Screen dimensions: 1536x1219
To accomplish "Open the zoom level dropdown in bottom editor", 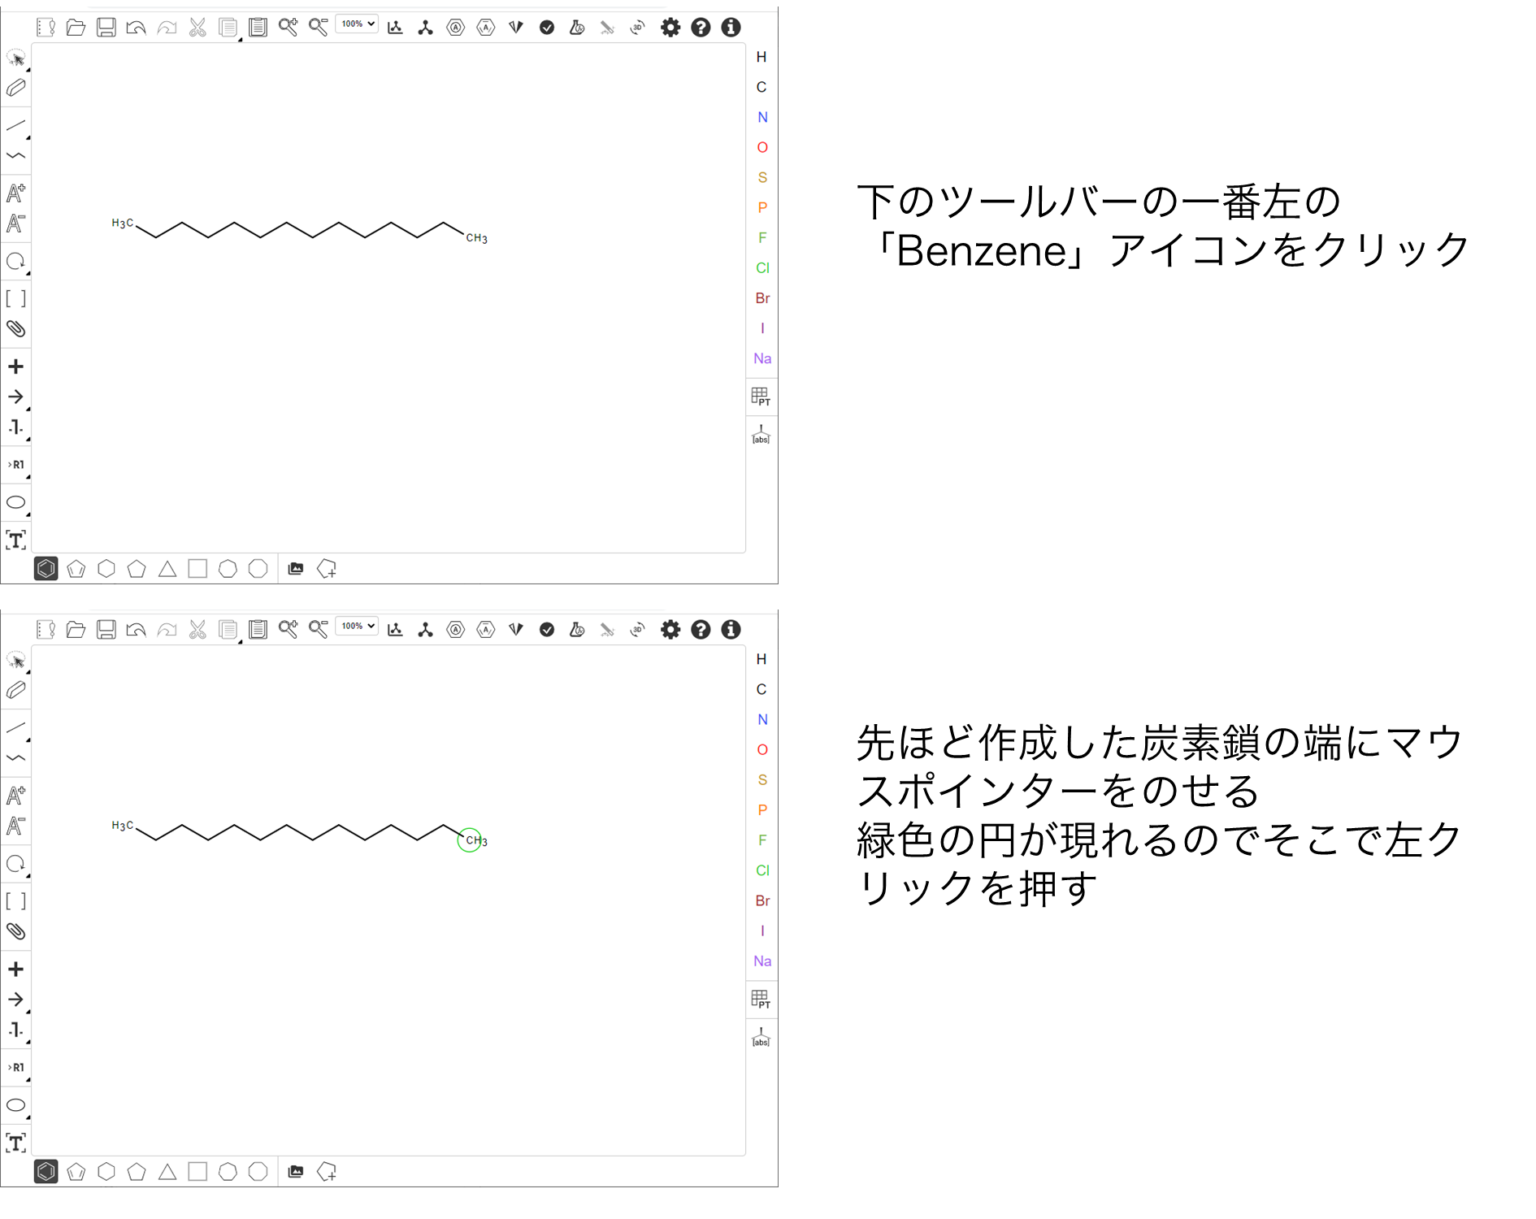I will coord(357,627).
